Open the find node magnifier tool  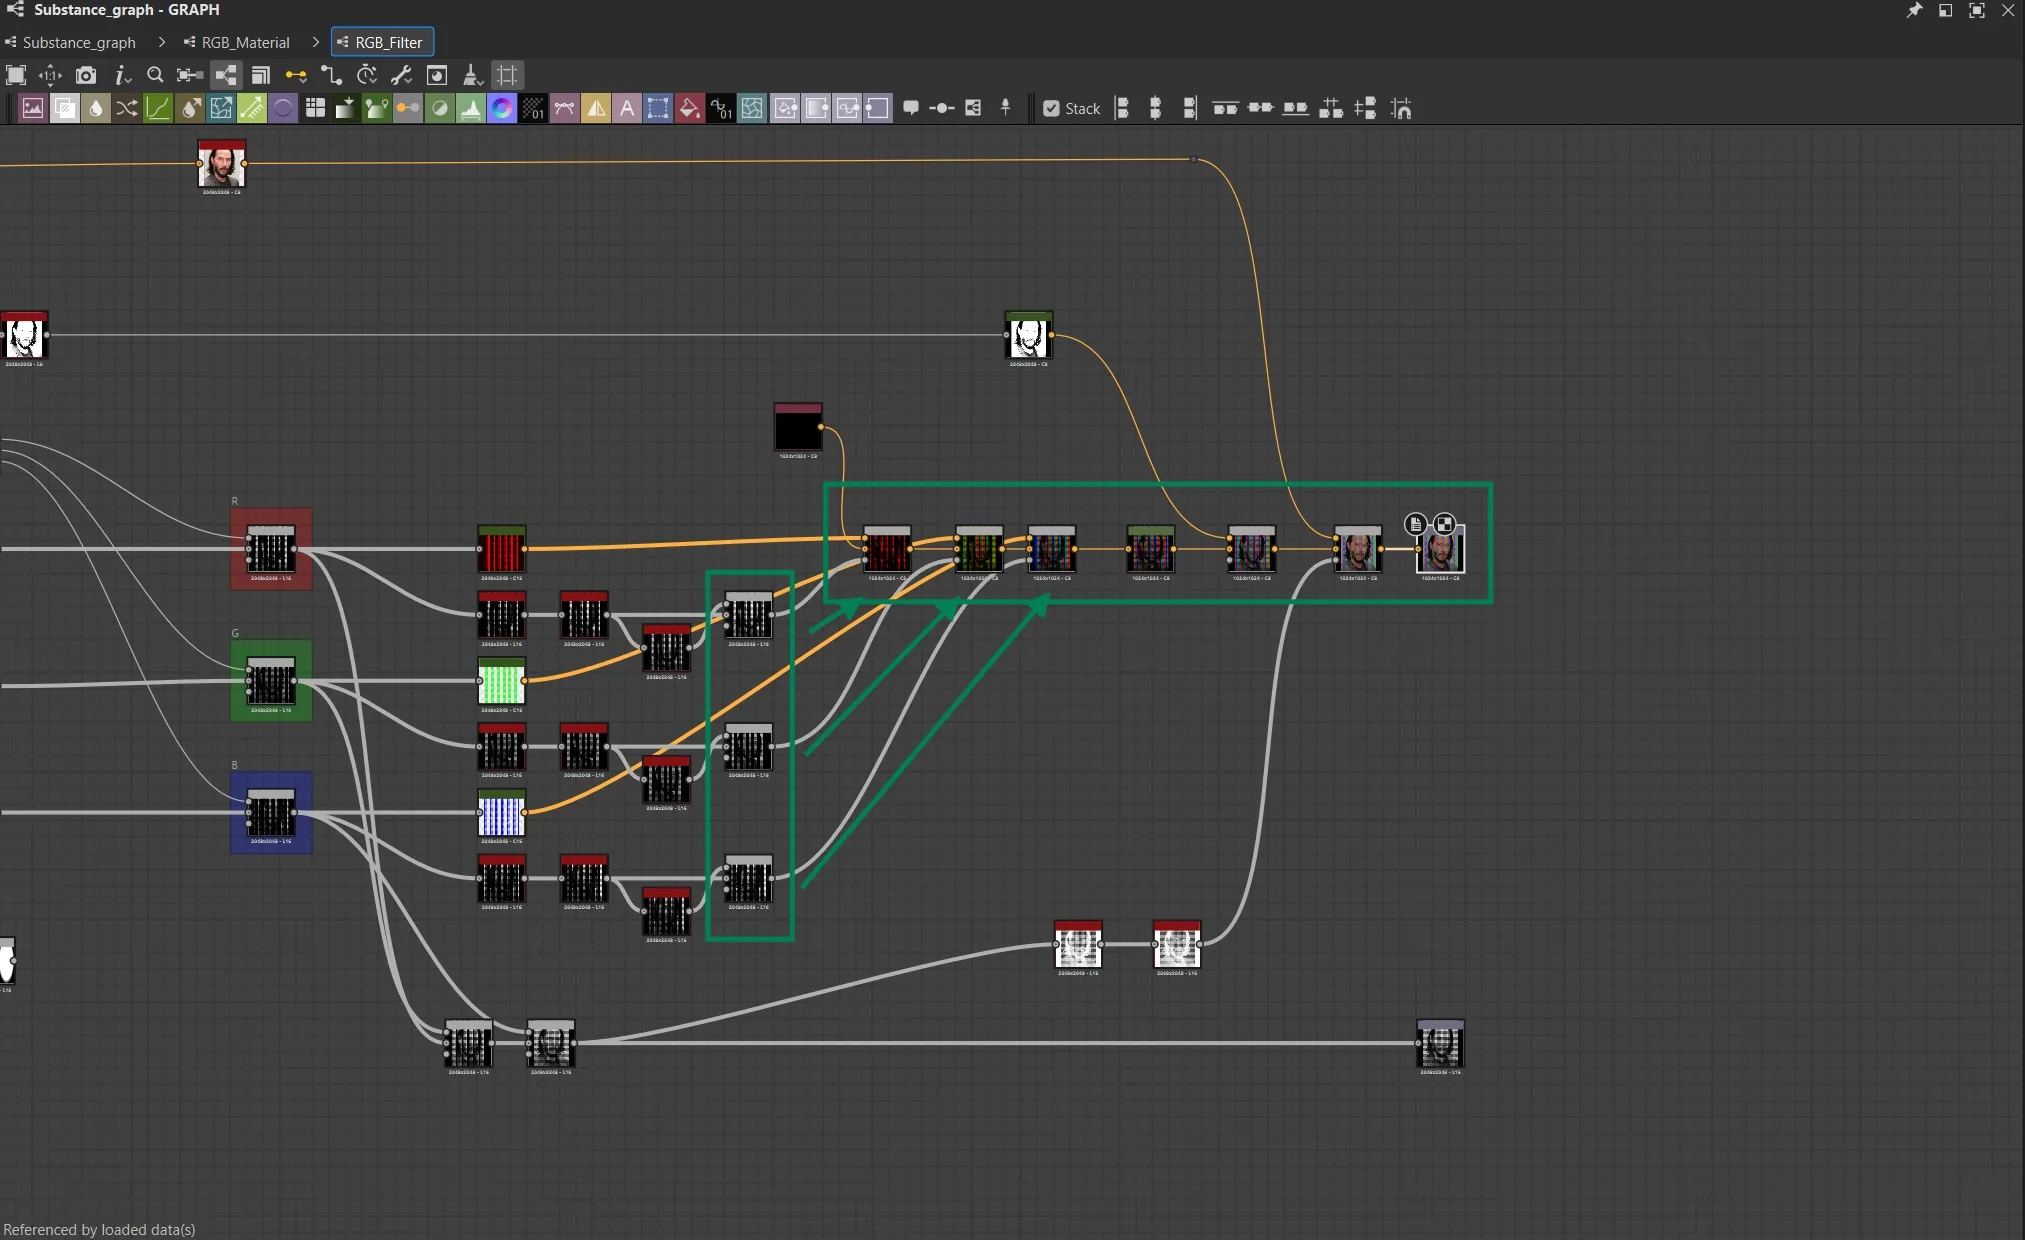pos(155,75)
